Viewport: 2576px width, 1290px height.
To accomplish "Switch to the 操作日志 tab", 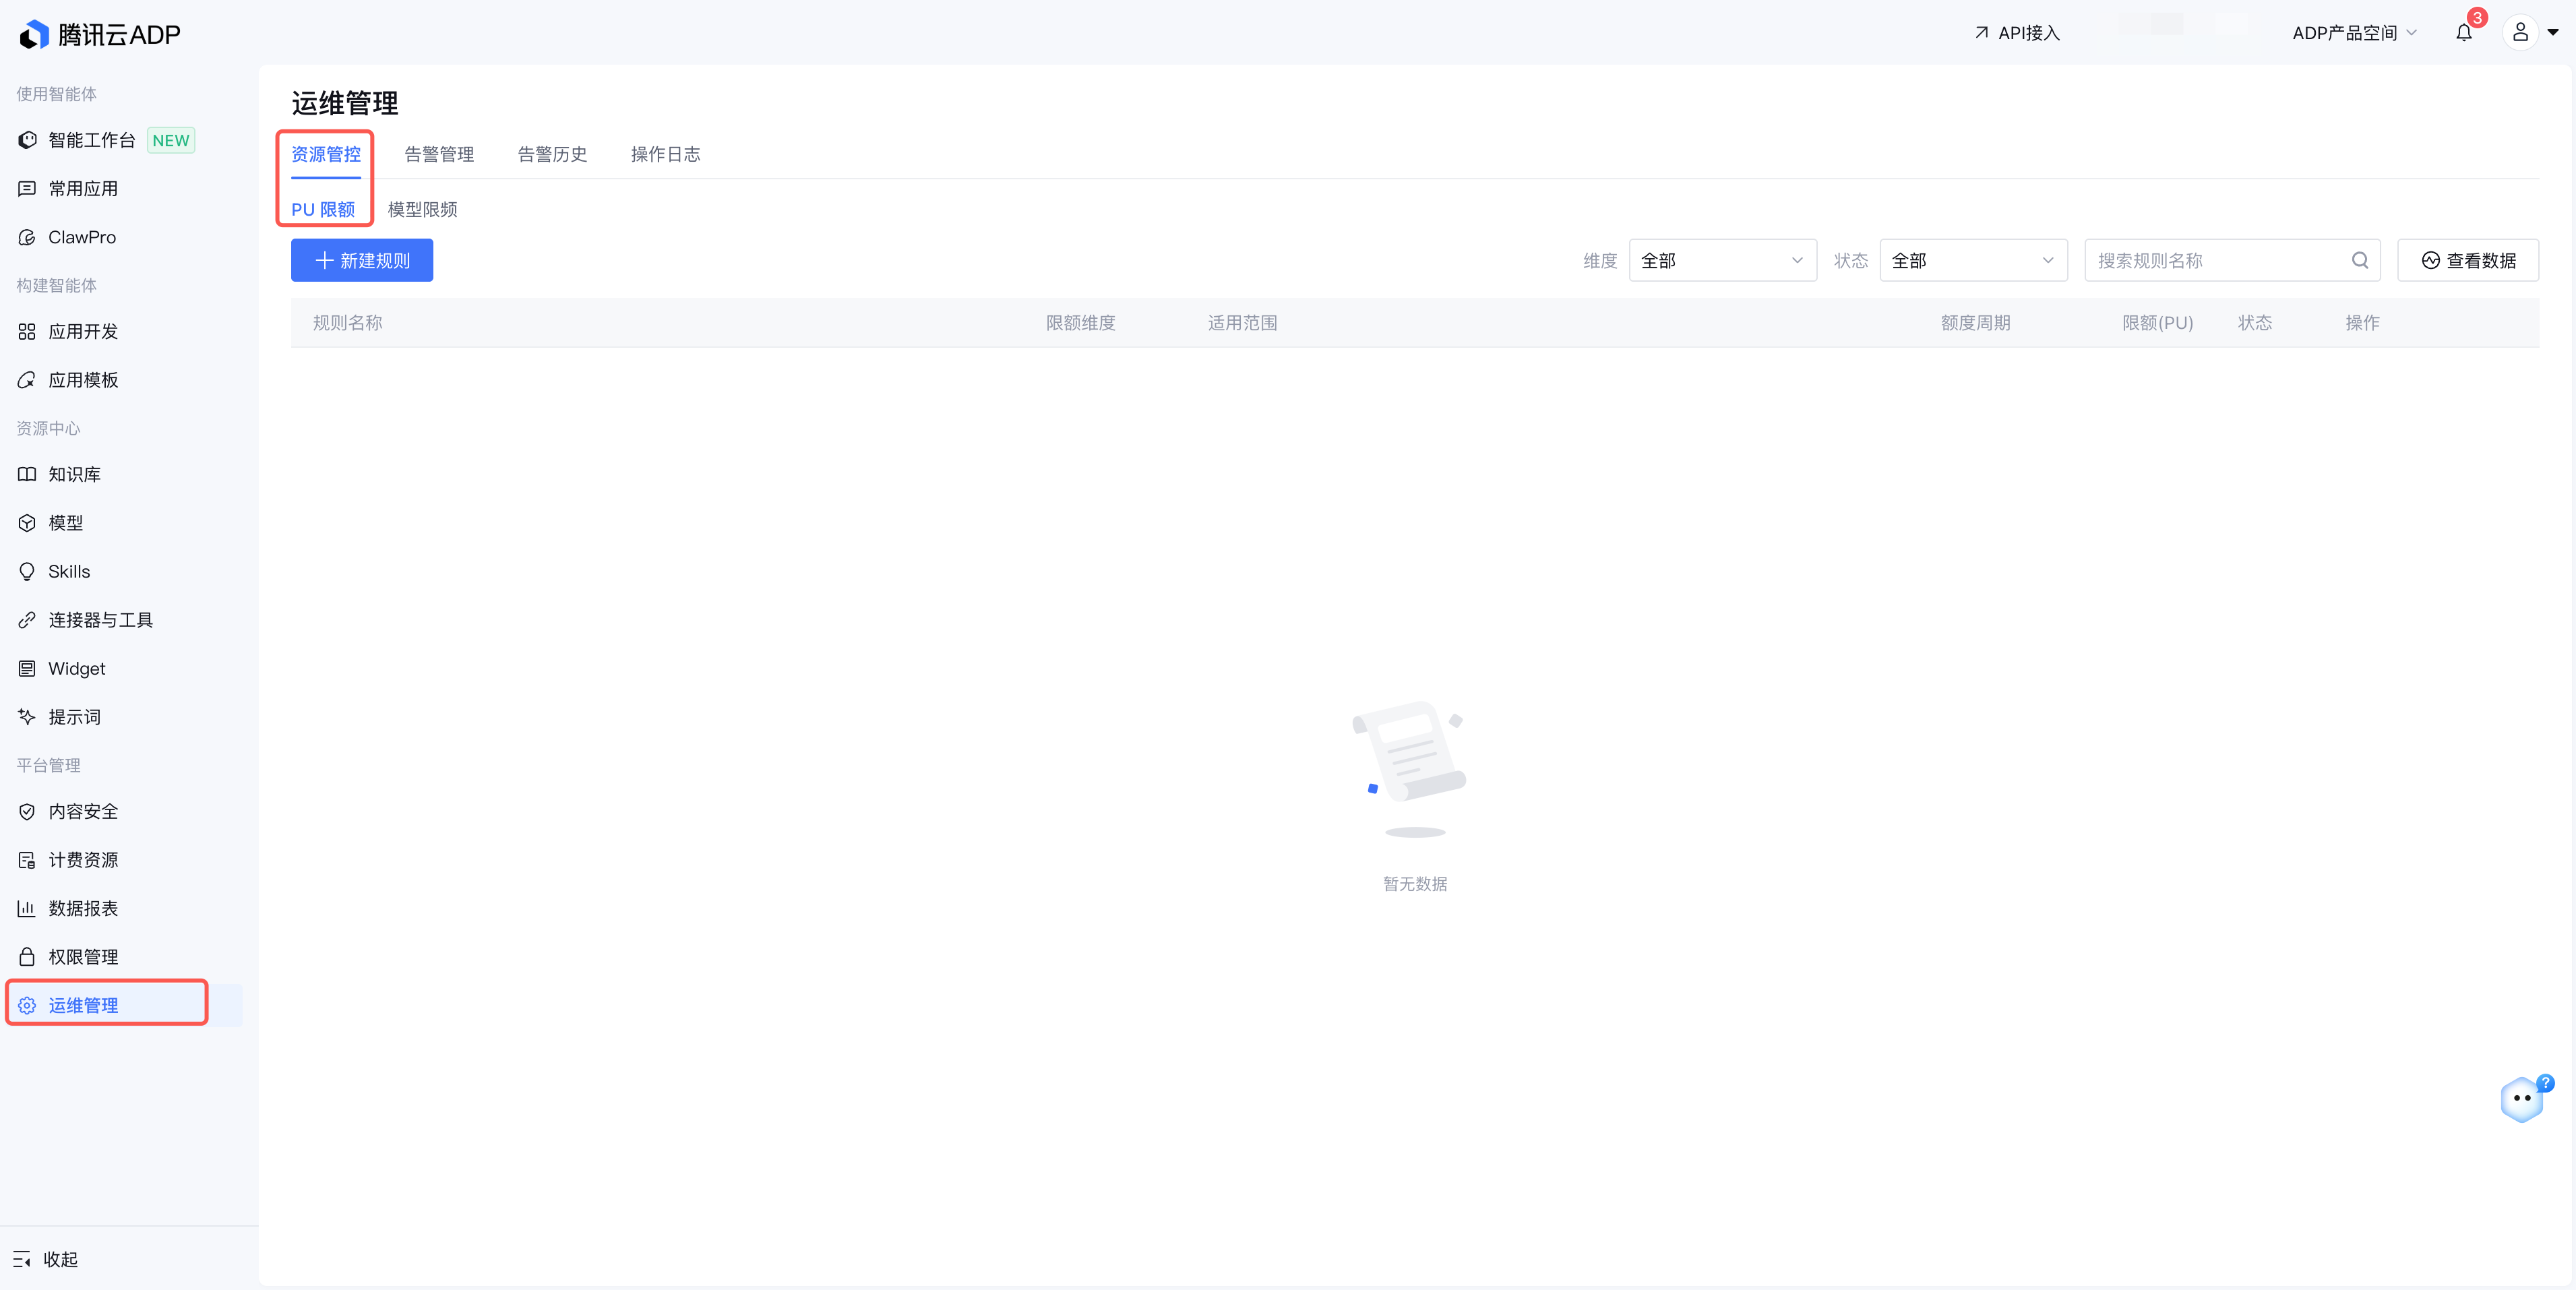I will point(665,154).
